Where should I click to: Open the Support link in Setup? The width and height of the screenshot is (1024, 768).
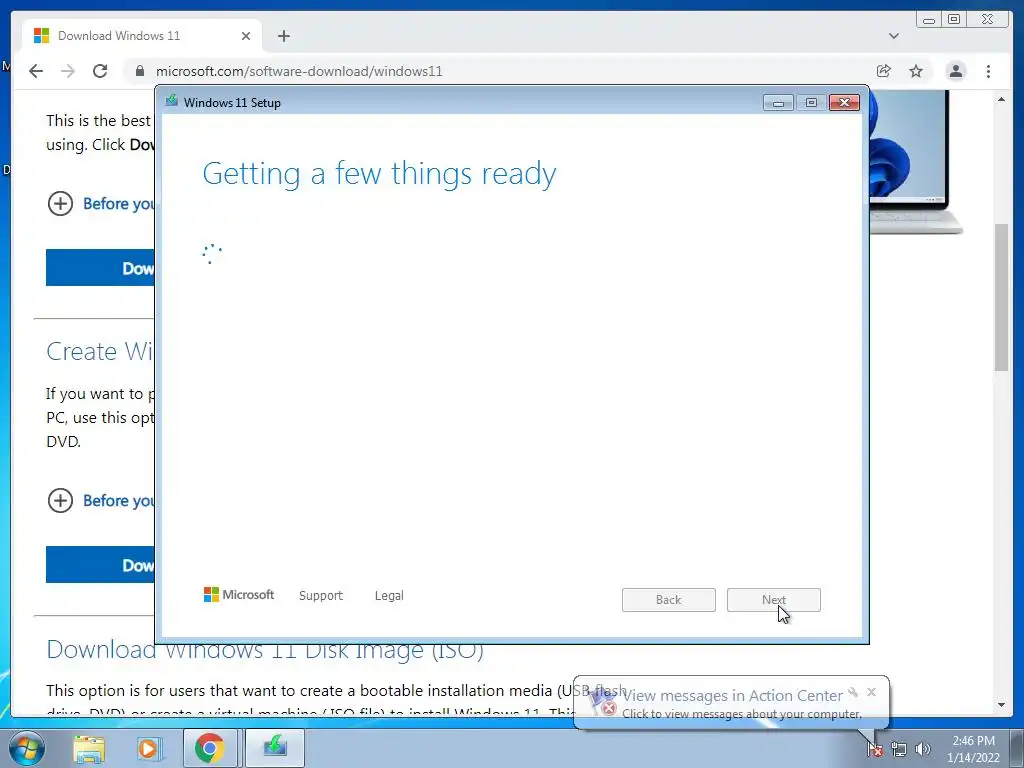(321, 596)
